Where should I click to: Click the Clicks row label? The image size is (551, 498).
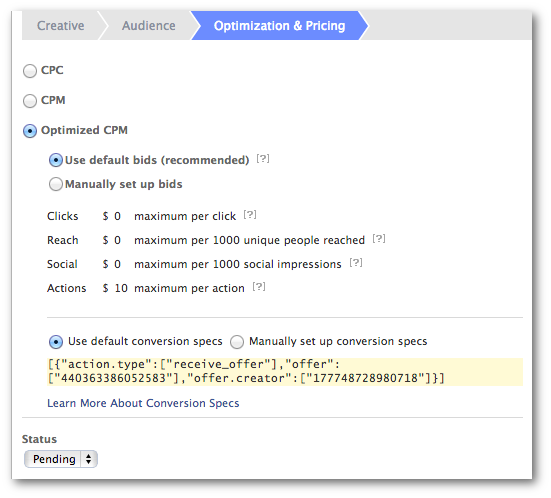click(63, 216)
